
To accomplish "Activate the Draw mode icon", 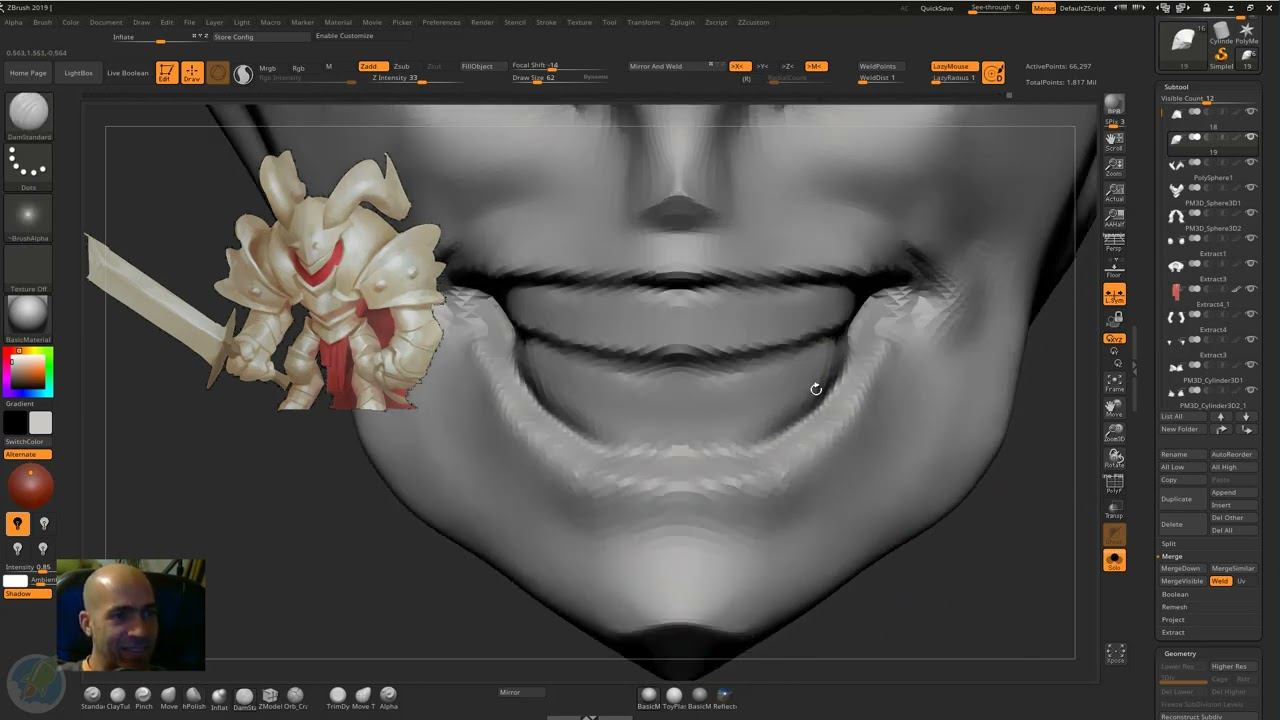I will [x=192, y=73].
